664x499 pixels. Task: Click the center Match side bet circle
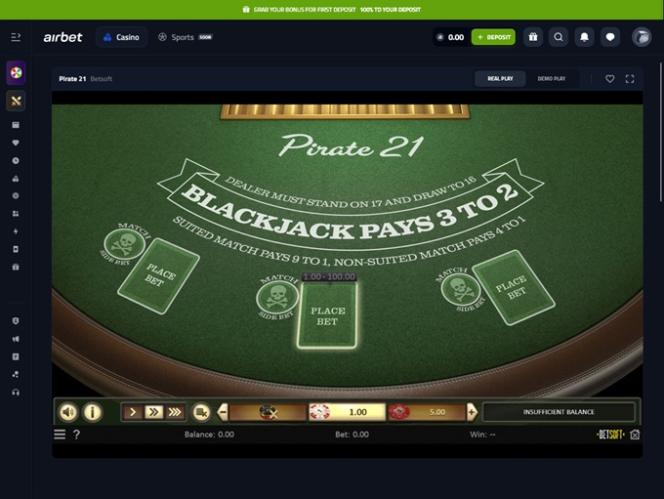coord(277,297)
